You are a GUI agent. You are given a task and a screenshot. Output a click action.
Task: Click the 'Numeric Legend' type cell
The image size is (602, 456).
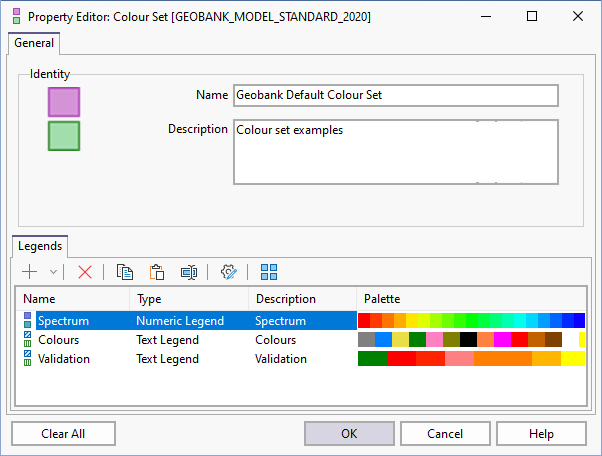pos(180,321)
